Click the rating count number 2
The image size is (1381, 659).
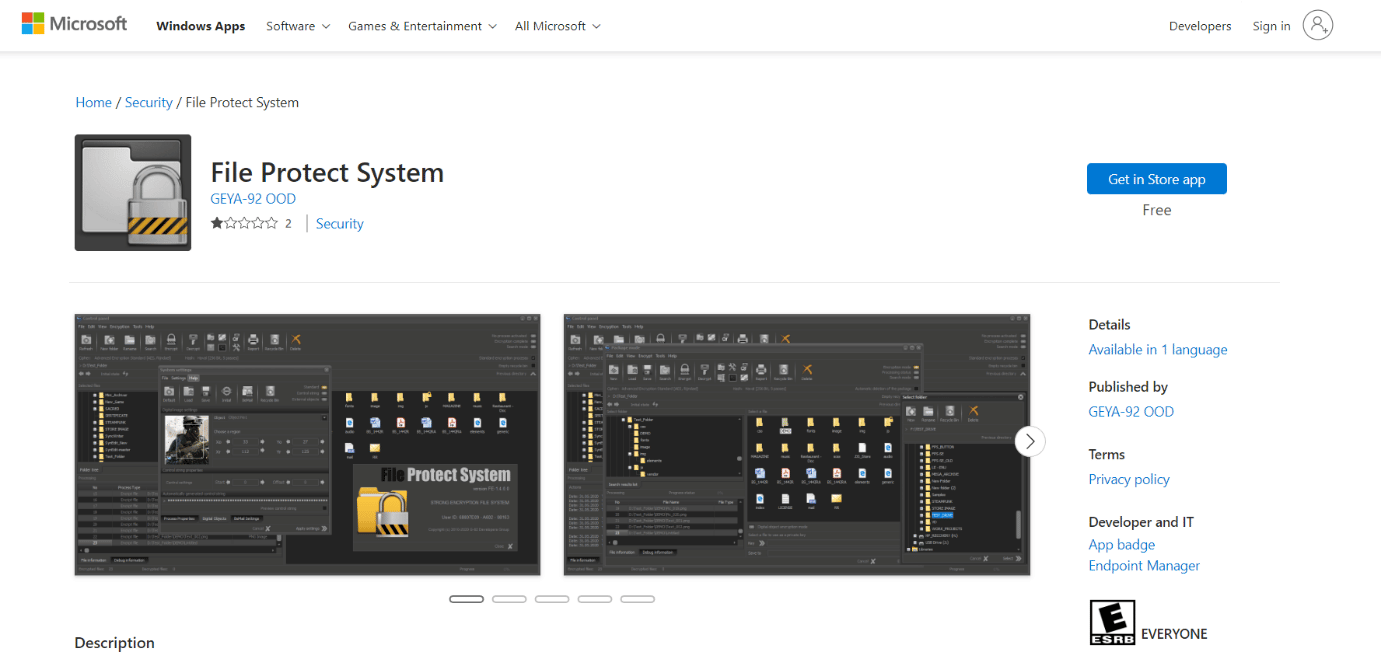(x=288, y=224)
